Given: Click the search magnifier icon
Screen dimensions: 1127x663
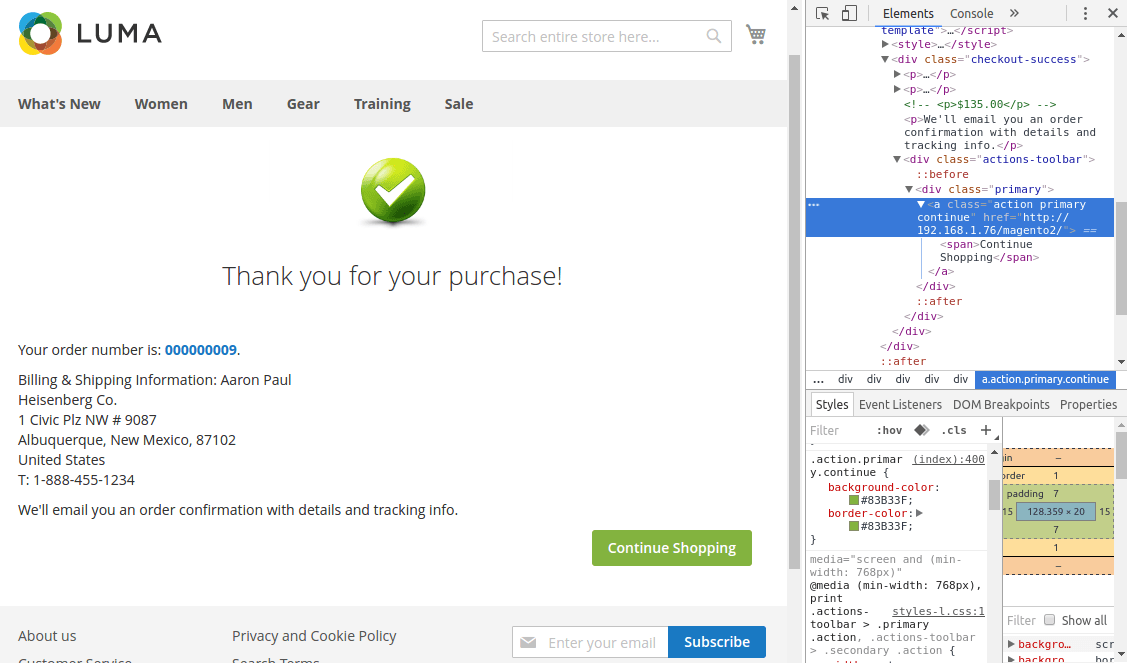Looking at the screenshot, I should pos(713,36).
